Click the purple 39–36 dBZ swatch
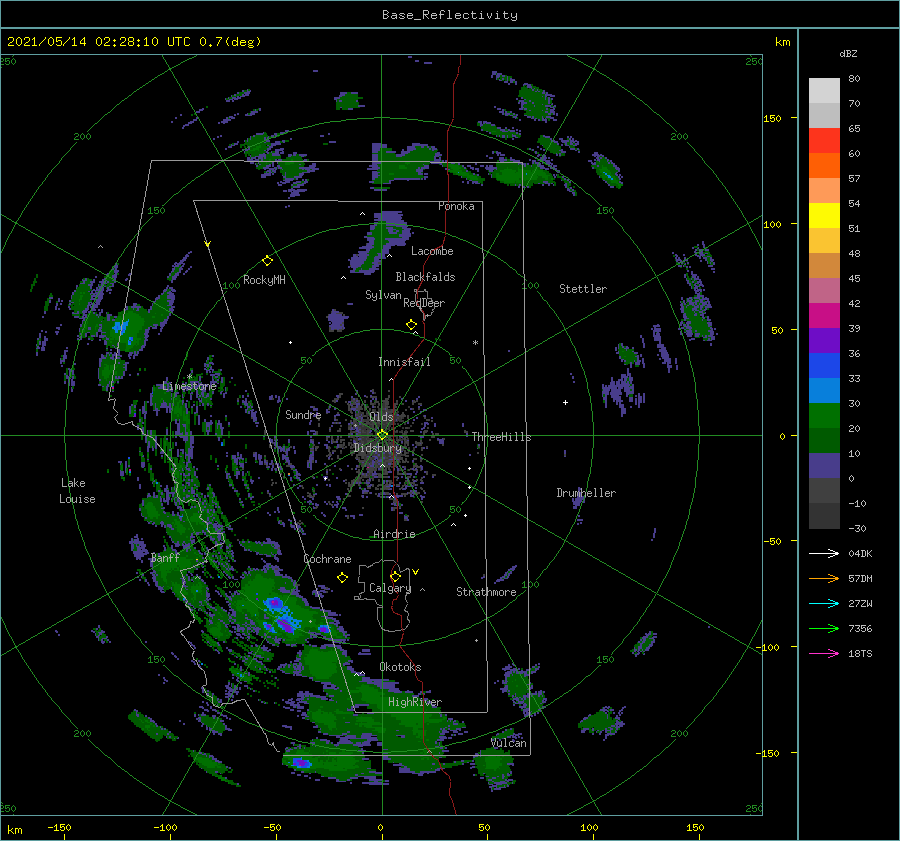This screenshot has height=841, width=900. [824, 341]
